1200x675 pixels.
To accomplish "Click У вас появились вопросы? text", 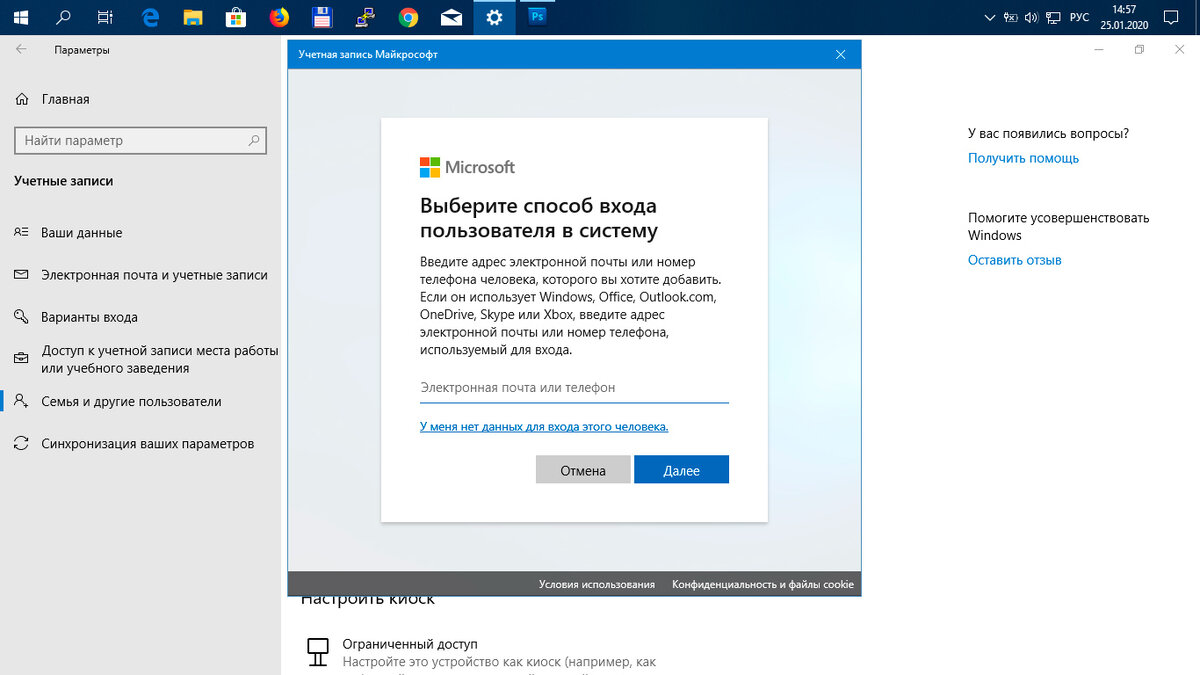I will [x=1048, y=133].
